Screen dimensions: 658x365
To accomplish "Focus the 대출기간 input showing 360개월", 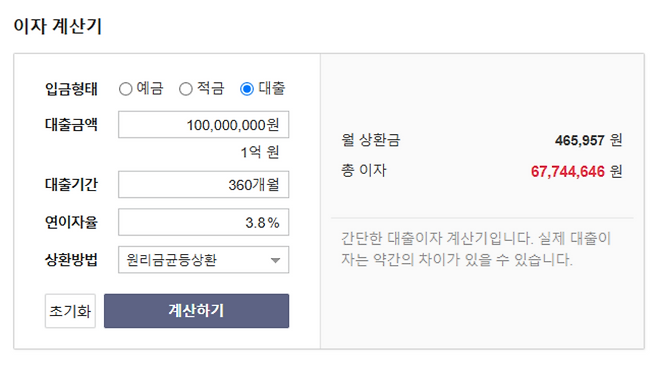I will point(204,184).
